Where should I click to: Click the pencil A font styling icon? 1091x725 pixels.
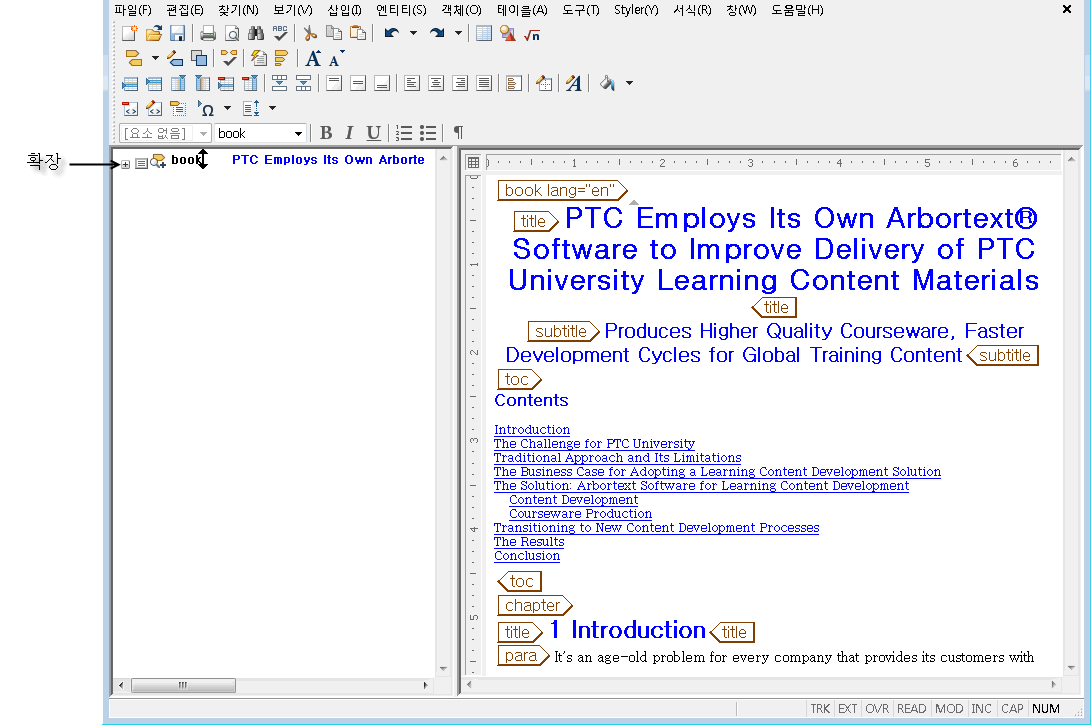click(573, 83)
